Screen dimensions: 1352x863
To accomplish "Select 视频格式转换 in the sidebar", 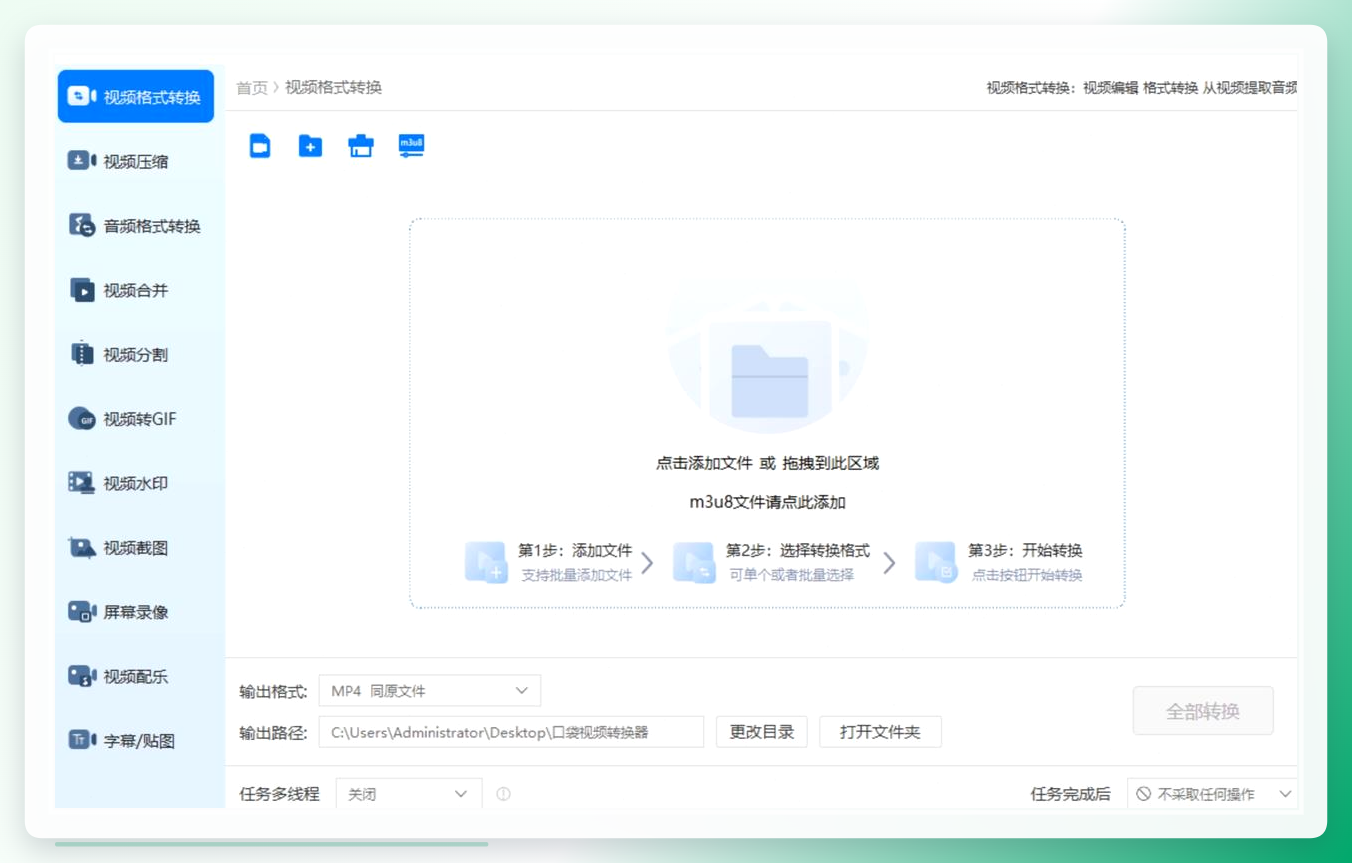I will tap(136, 97).
